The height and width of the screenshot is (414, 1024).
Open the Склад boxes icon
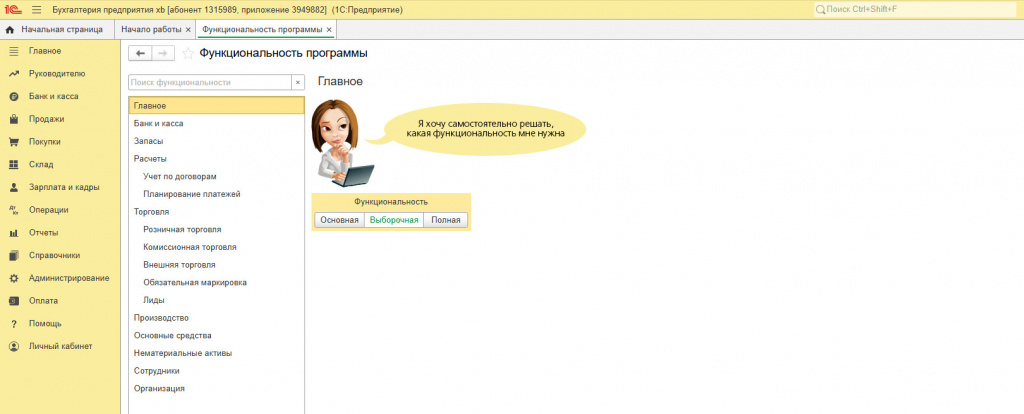[x=14, y=165]
